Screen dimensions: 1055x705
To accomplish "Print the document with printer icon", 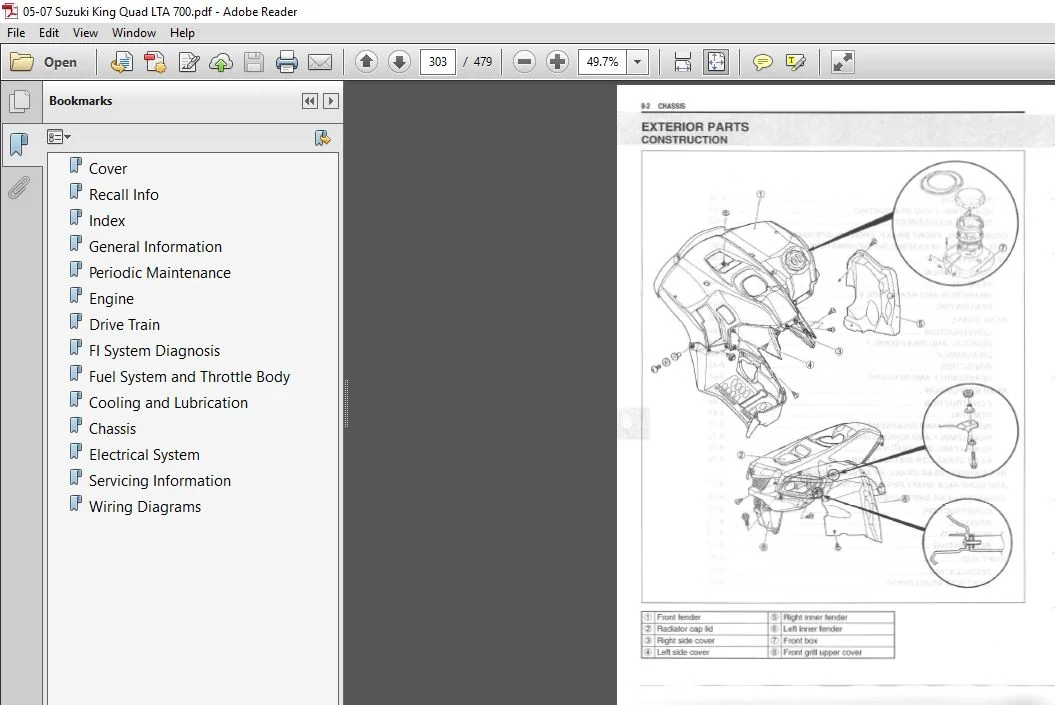I will pyautogui.click(x=287, y=62).
